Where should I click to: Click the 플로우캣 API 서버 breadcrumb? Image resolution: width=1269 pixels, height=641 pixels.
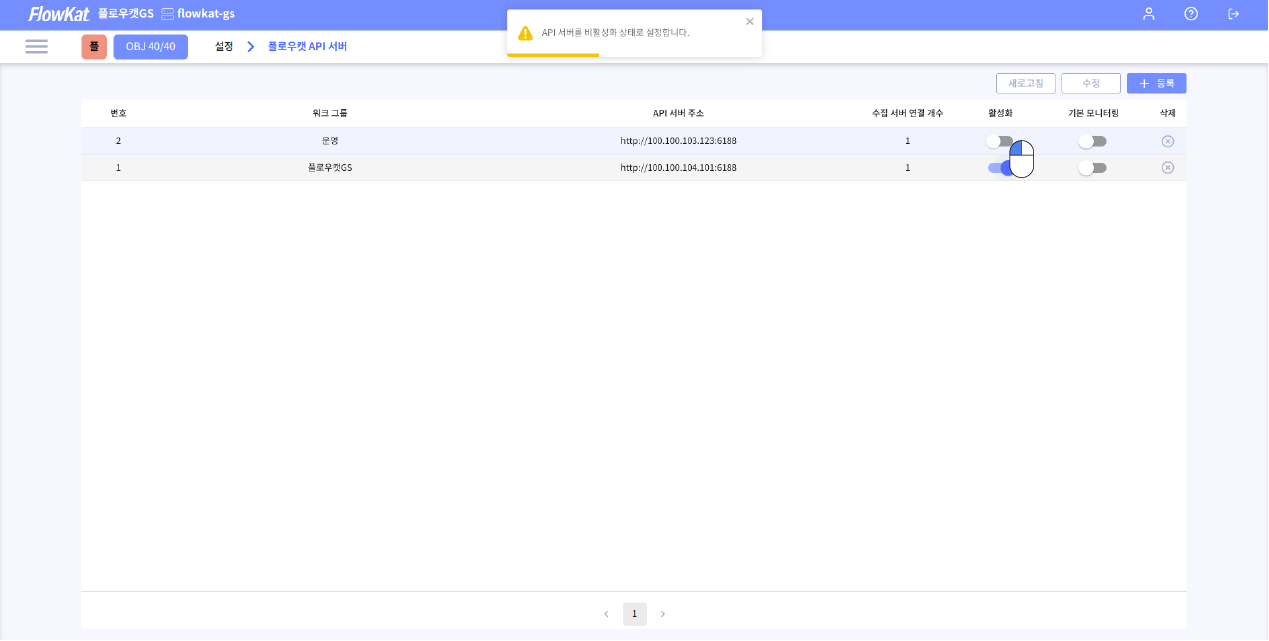[307, 47]
